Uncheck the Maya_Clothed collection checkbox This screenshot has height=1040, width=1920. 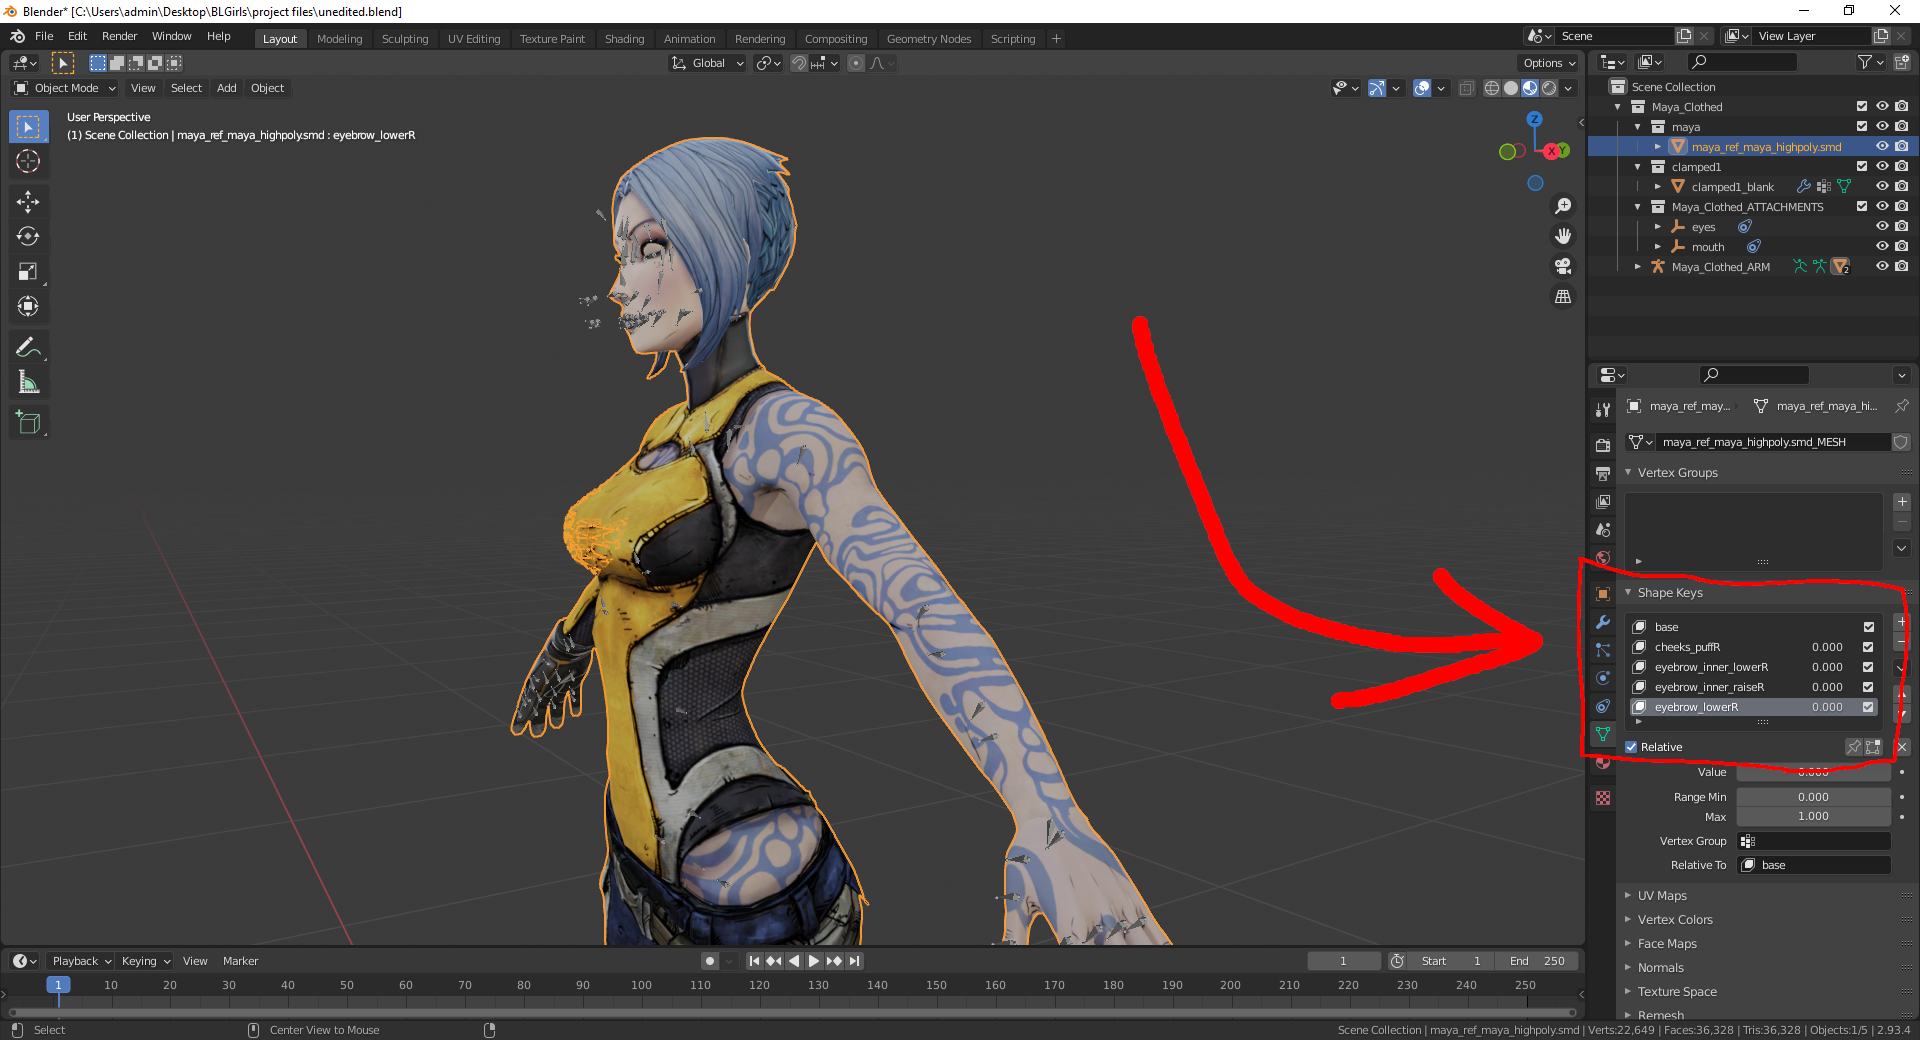1862,107
